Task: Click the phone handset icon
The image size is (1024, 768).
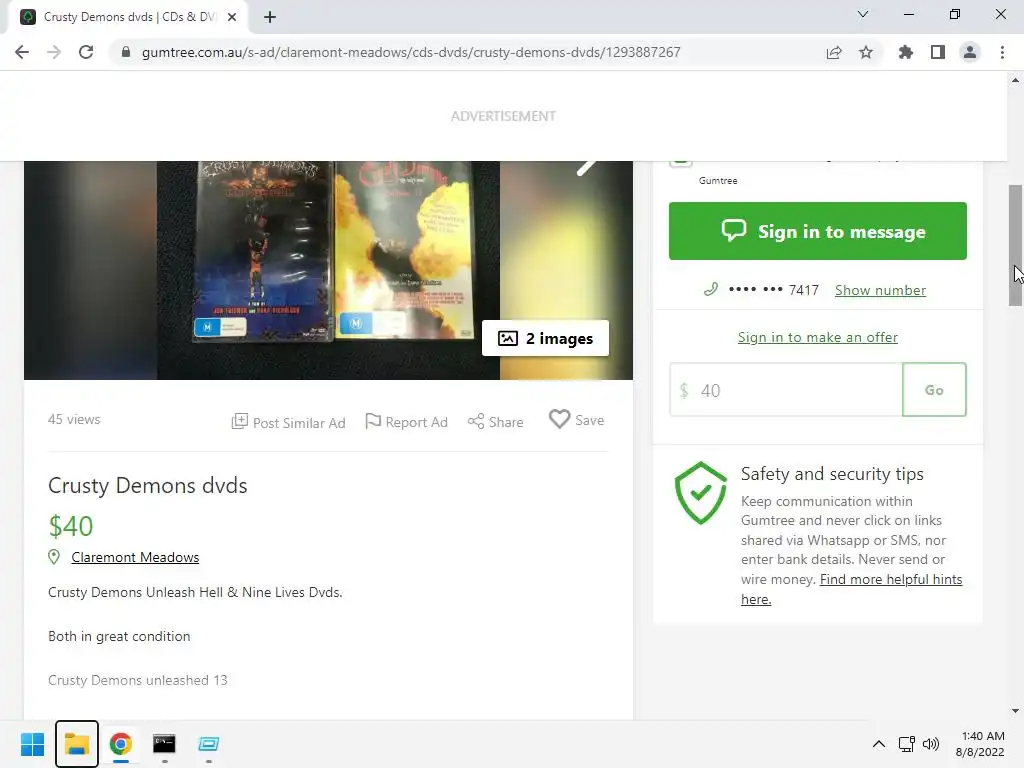Action: [711, 289]
